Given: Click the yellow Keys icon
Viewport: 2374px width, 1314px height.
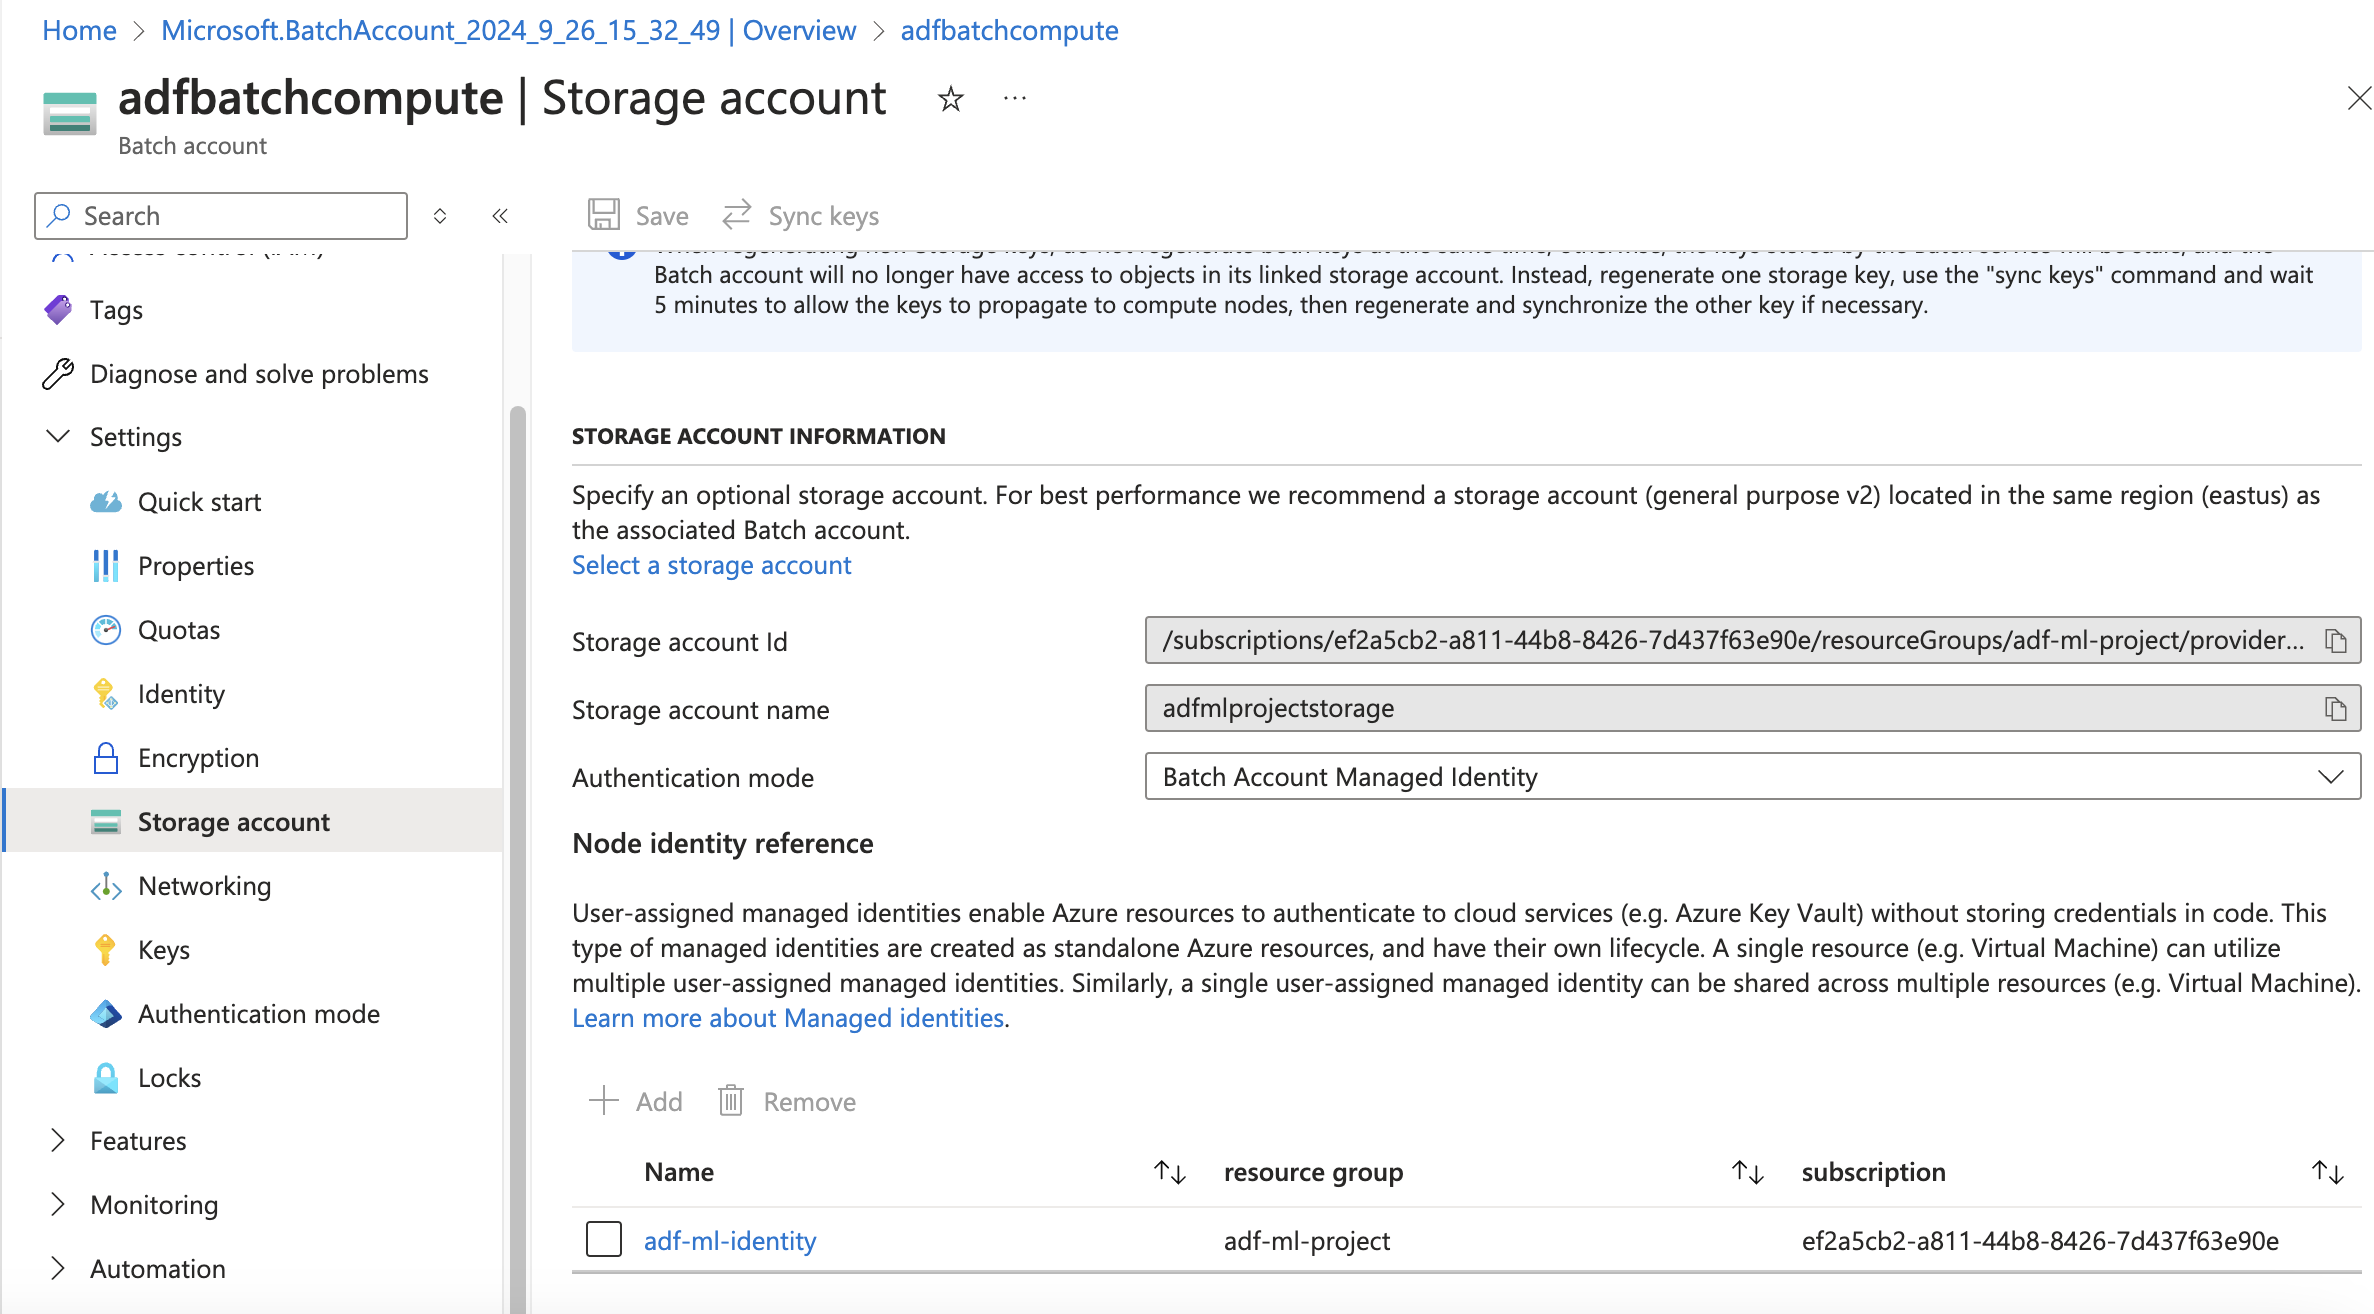Looking at the screenshot, I should coord(105,950).
